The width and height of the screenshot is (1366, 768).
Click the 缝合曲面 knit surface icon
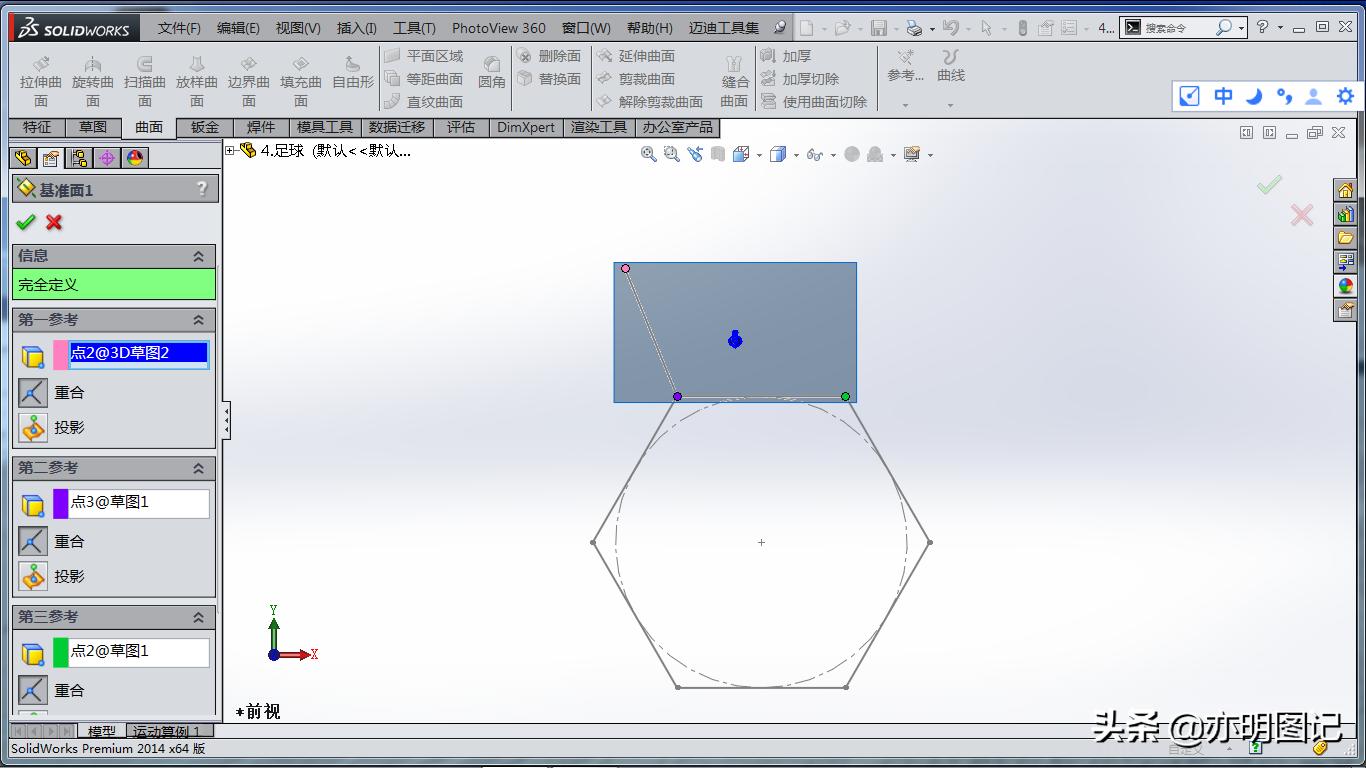(x=733, y=72)
